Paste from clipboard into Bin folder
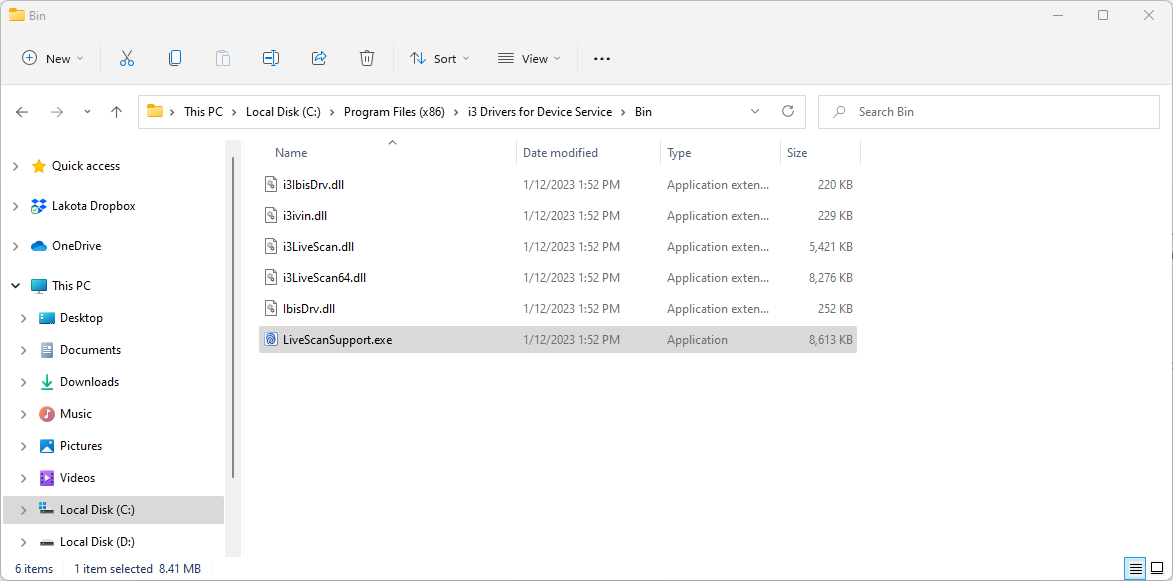 (x=223, y=58)
